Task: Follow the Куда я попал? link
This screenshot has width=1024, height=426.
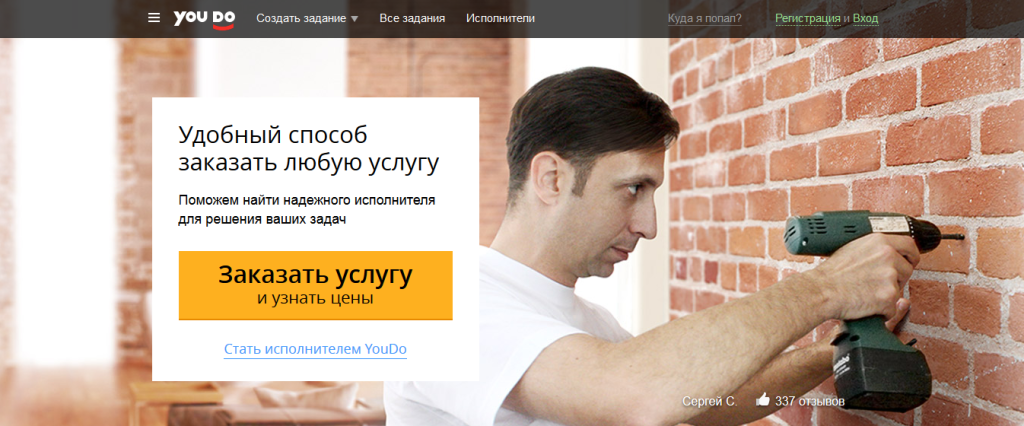Action: [x=705, y=18]
